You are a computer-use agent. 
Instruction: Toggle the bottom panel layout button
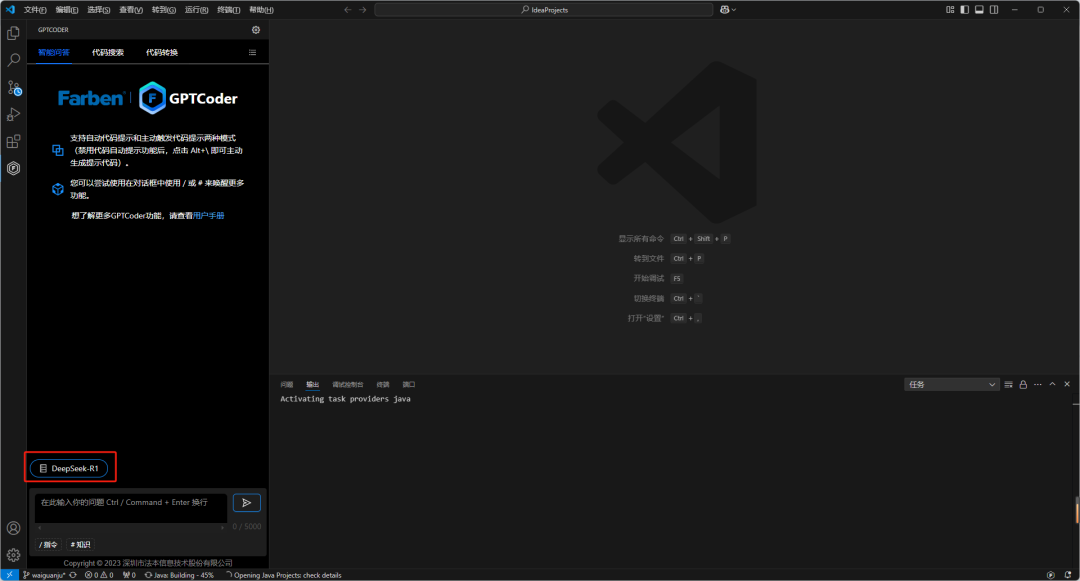pyautogui.click(x=980, y=10)
